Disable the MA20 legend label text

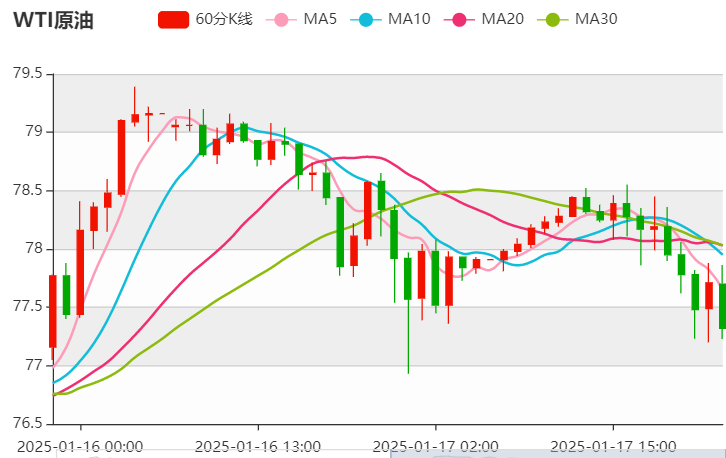click(x=502, y=19)
